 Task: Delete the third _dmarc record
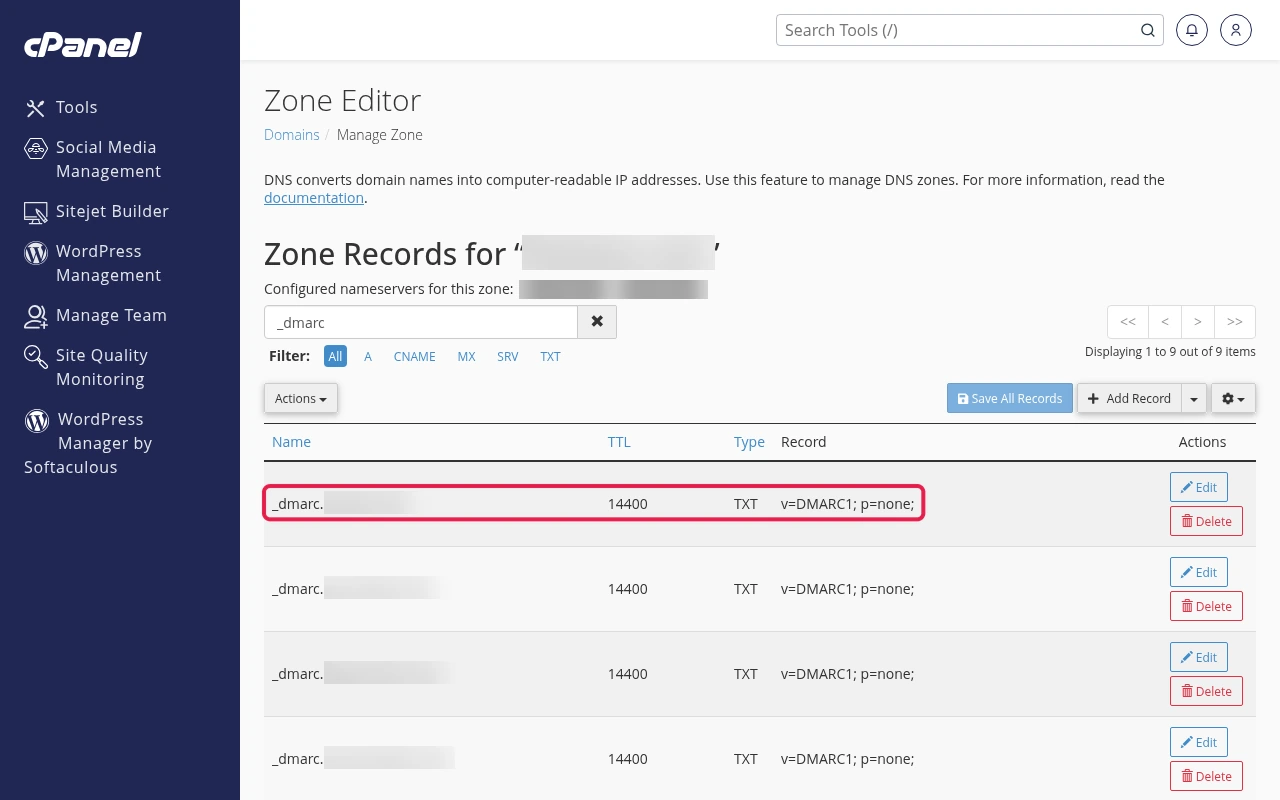pyautogui.click(x=1206, y=691)
